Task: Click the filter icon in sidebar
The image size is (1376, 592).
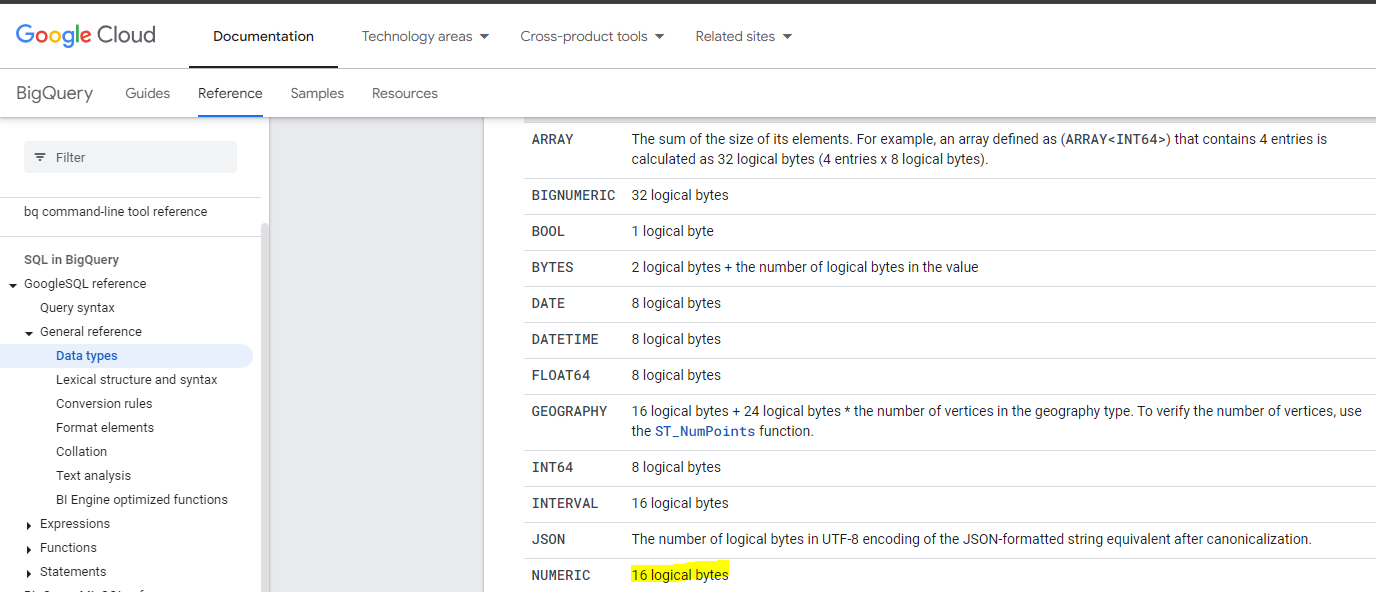Action: [40, 157]
